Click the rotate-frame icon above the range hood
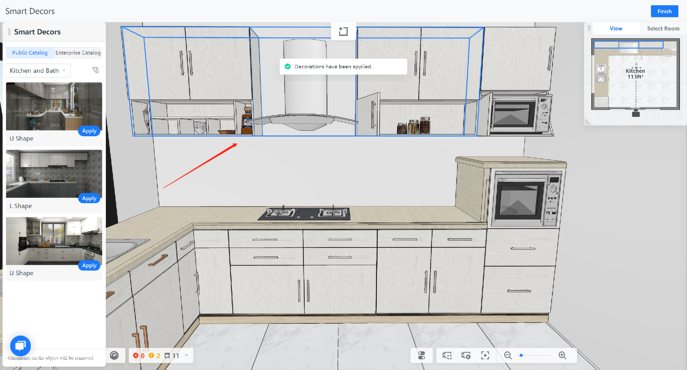This screenshot has height=370, width=687. click(343, 31)
